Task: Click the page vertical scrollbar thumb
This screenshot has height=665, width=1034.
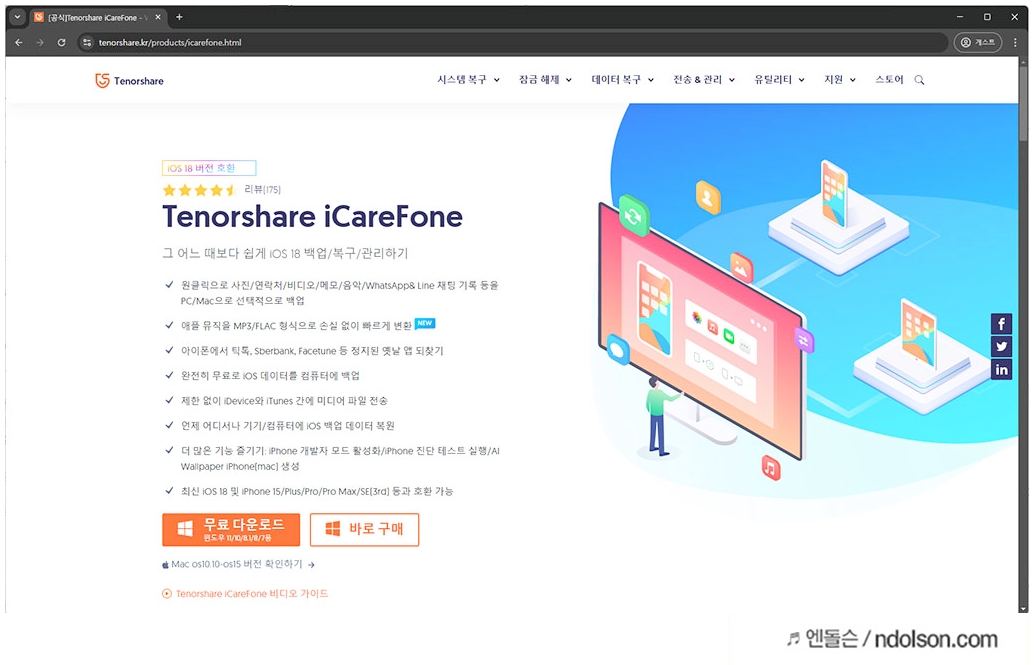Action: tap(1023, 102)
